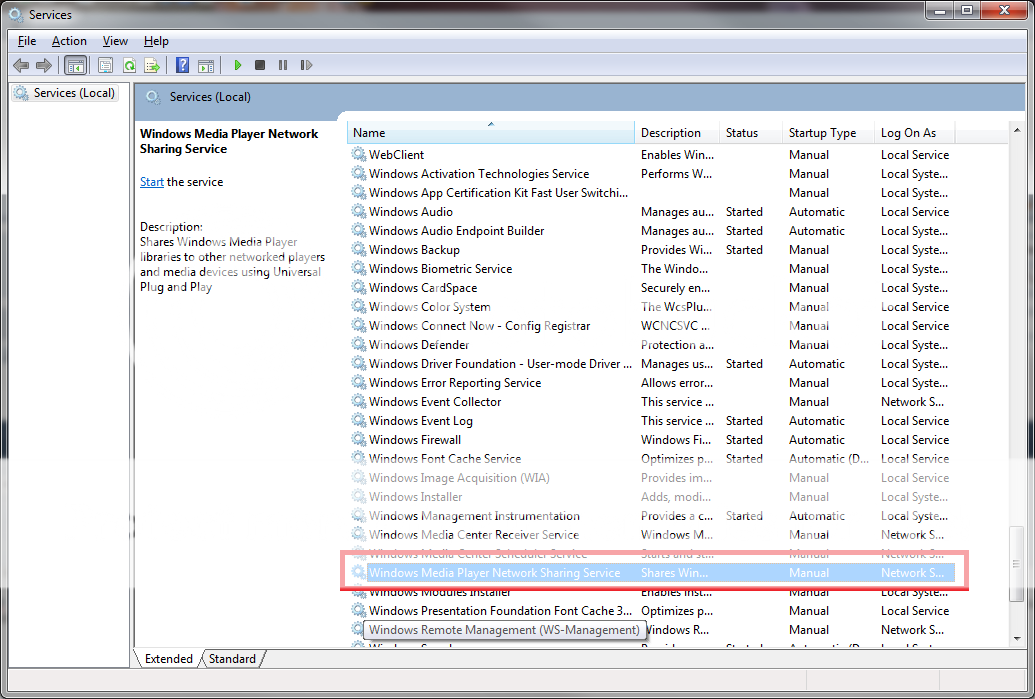Click the gear icon beside Windows Installer
This screenshot has height=699, width=1035.
pyautogui.click(x=358, y=496)
